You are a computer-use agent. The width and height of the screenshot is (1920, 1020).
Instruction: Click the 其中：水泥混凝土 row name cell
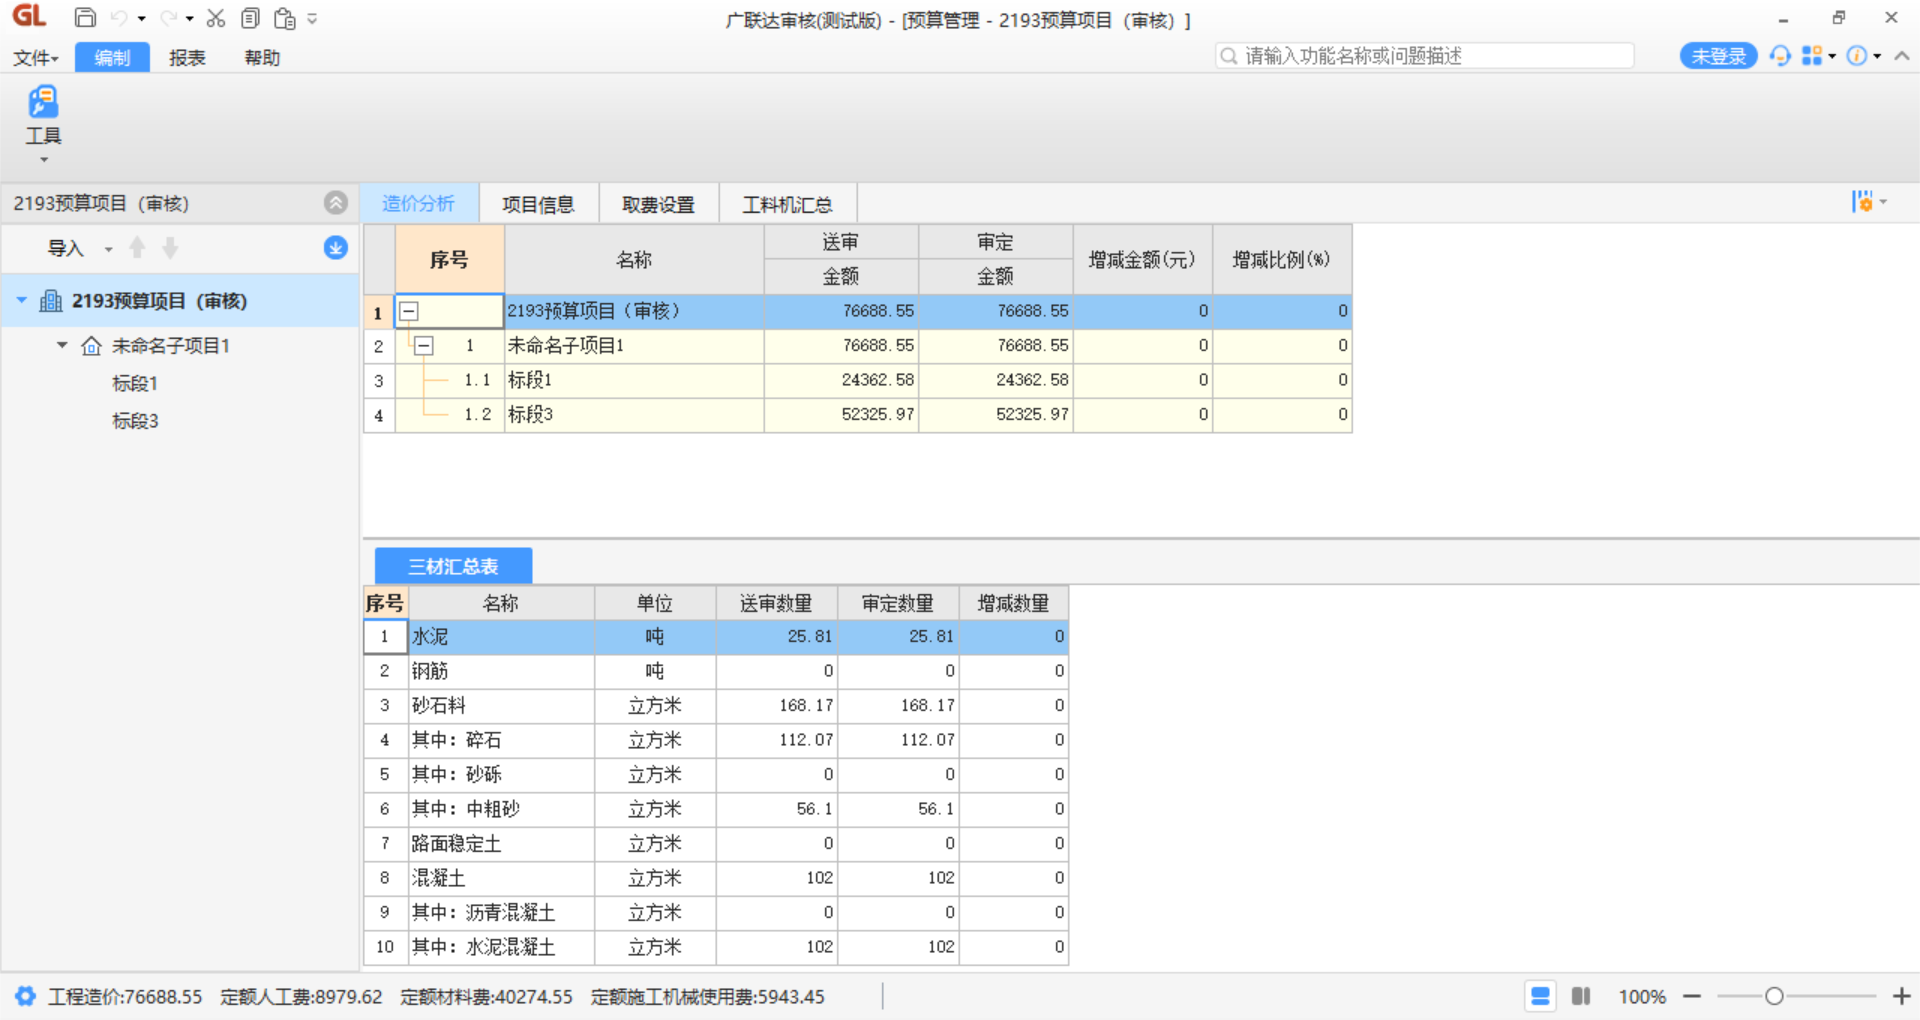coord(501,947)
